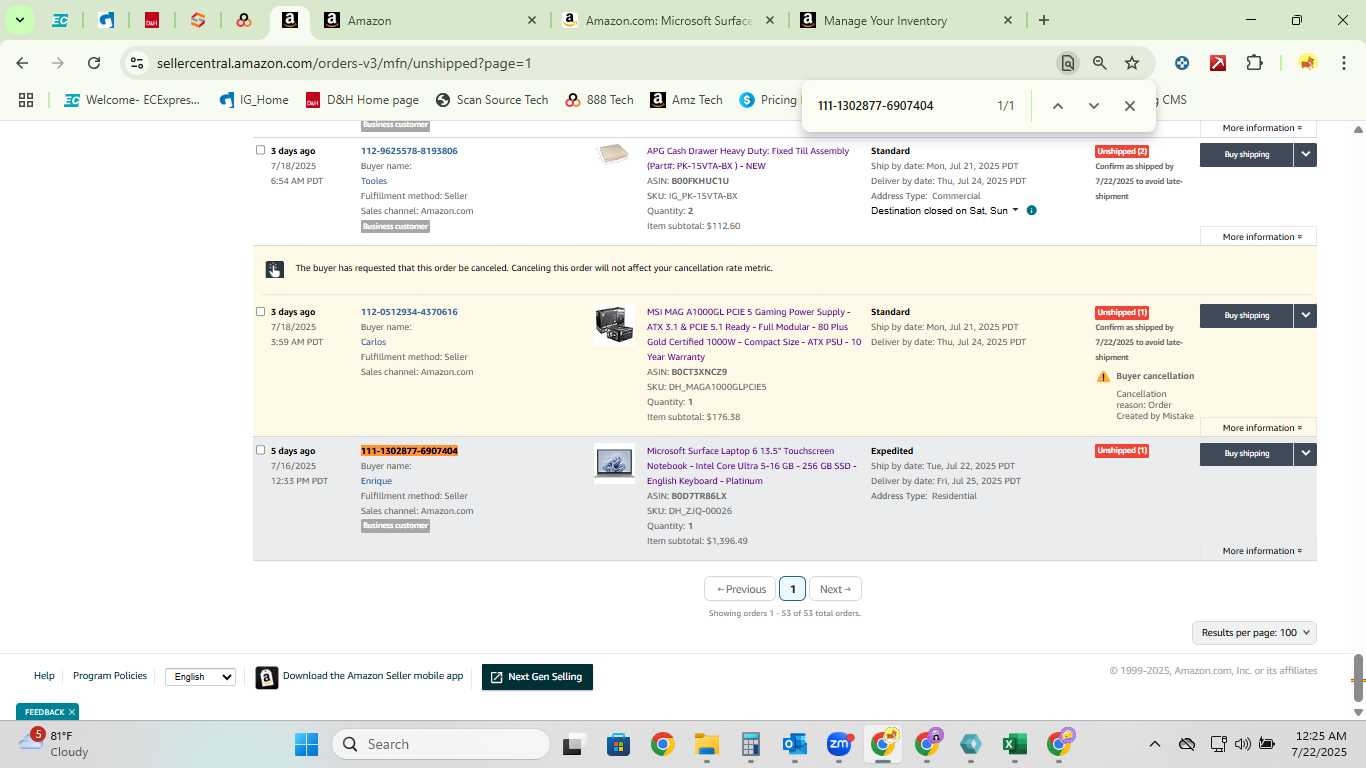Bookmark this page with the star icon
The width and height of the screenshot is (1366, 768).
point(1132,63)
